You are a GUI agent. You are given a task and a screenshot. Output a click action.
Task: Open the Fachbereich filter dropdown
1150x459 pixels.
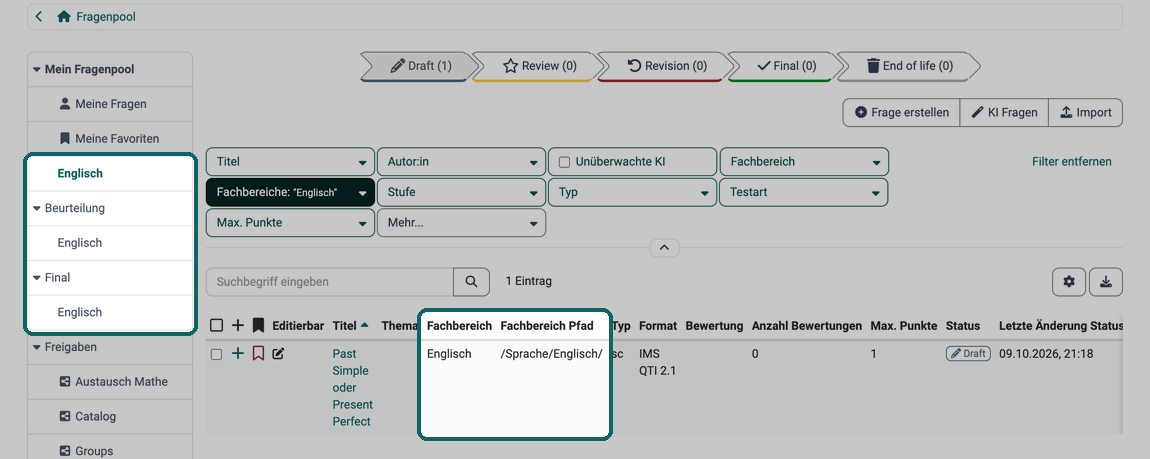(805, 162)
